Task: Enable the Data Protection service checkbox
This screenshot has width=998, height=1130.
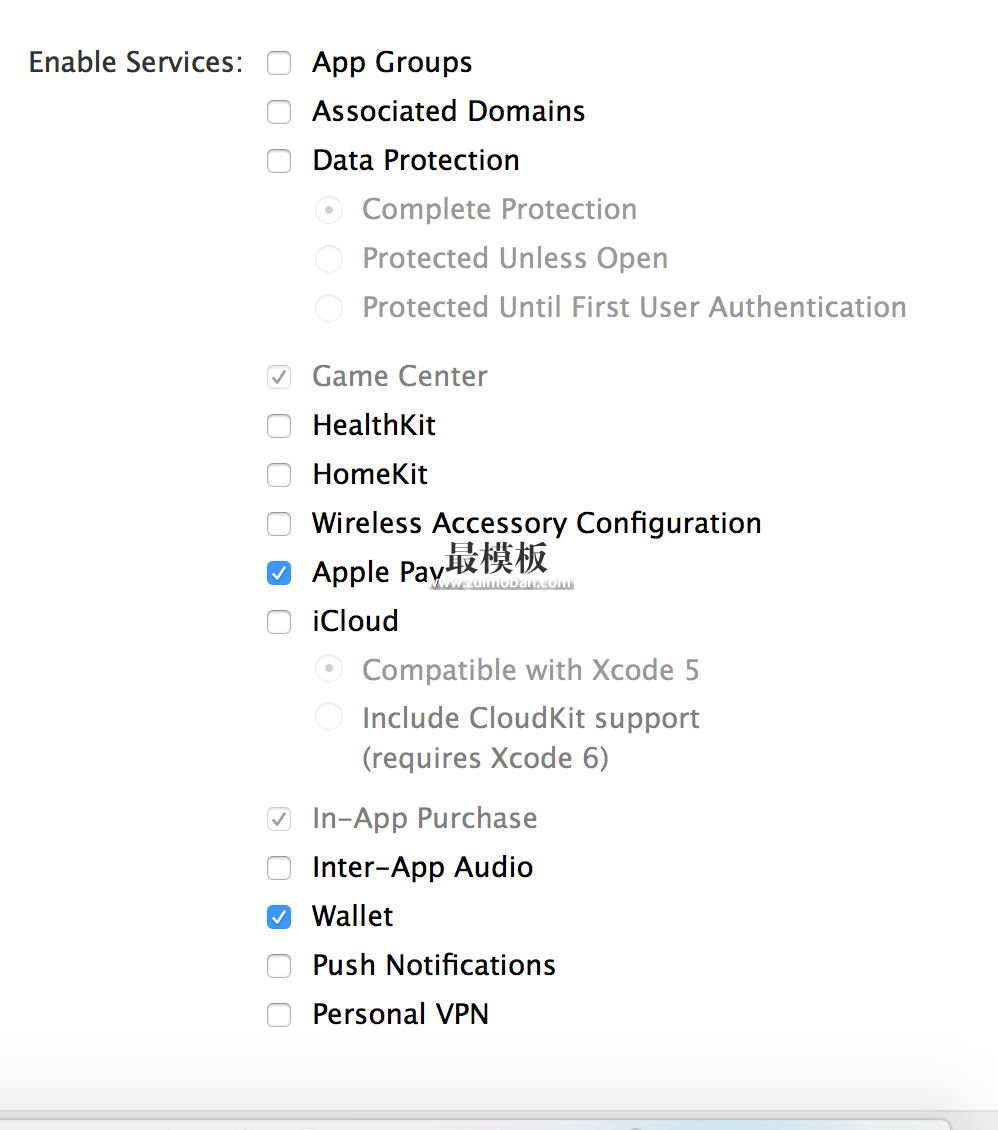Action: [x=279, y=161]
